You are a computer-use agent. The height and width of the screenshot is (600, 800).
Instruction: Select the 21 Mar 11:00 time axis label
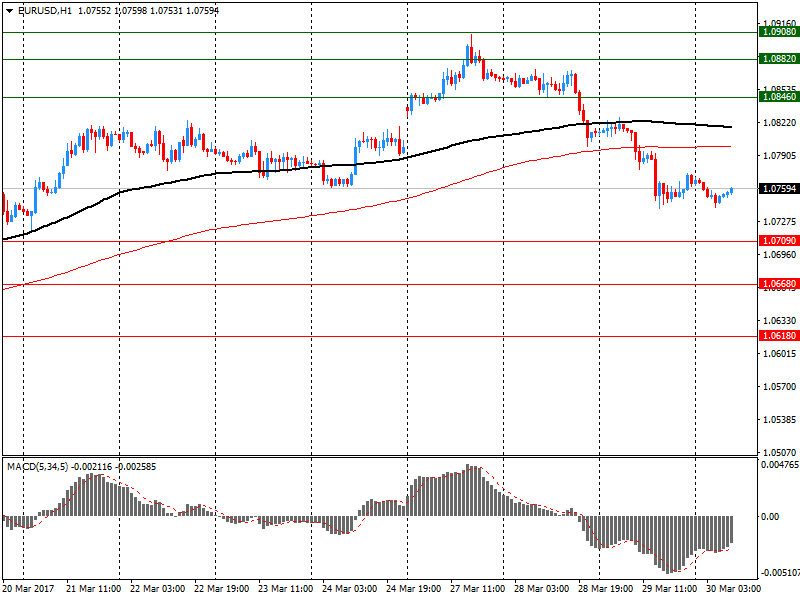pyautogui.click(x=94, y=589)
